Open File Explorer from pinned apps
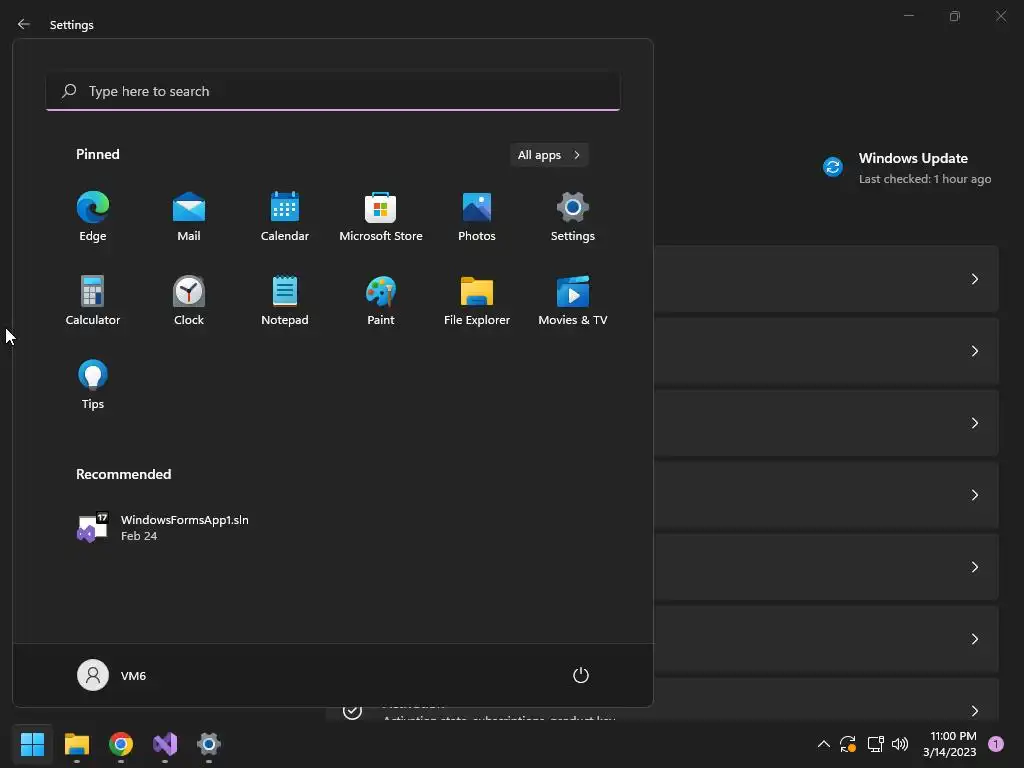The image size is (1024, 768). point(477,301)
